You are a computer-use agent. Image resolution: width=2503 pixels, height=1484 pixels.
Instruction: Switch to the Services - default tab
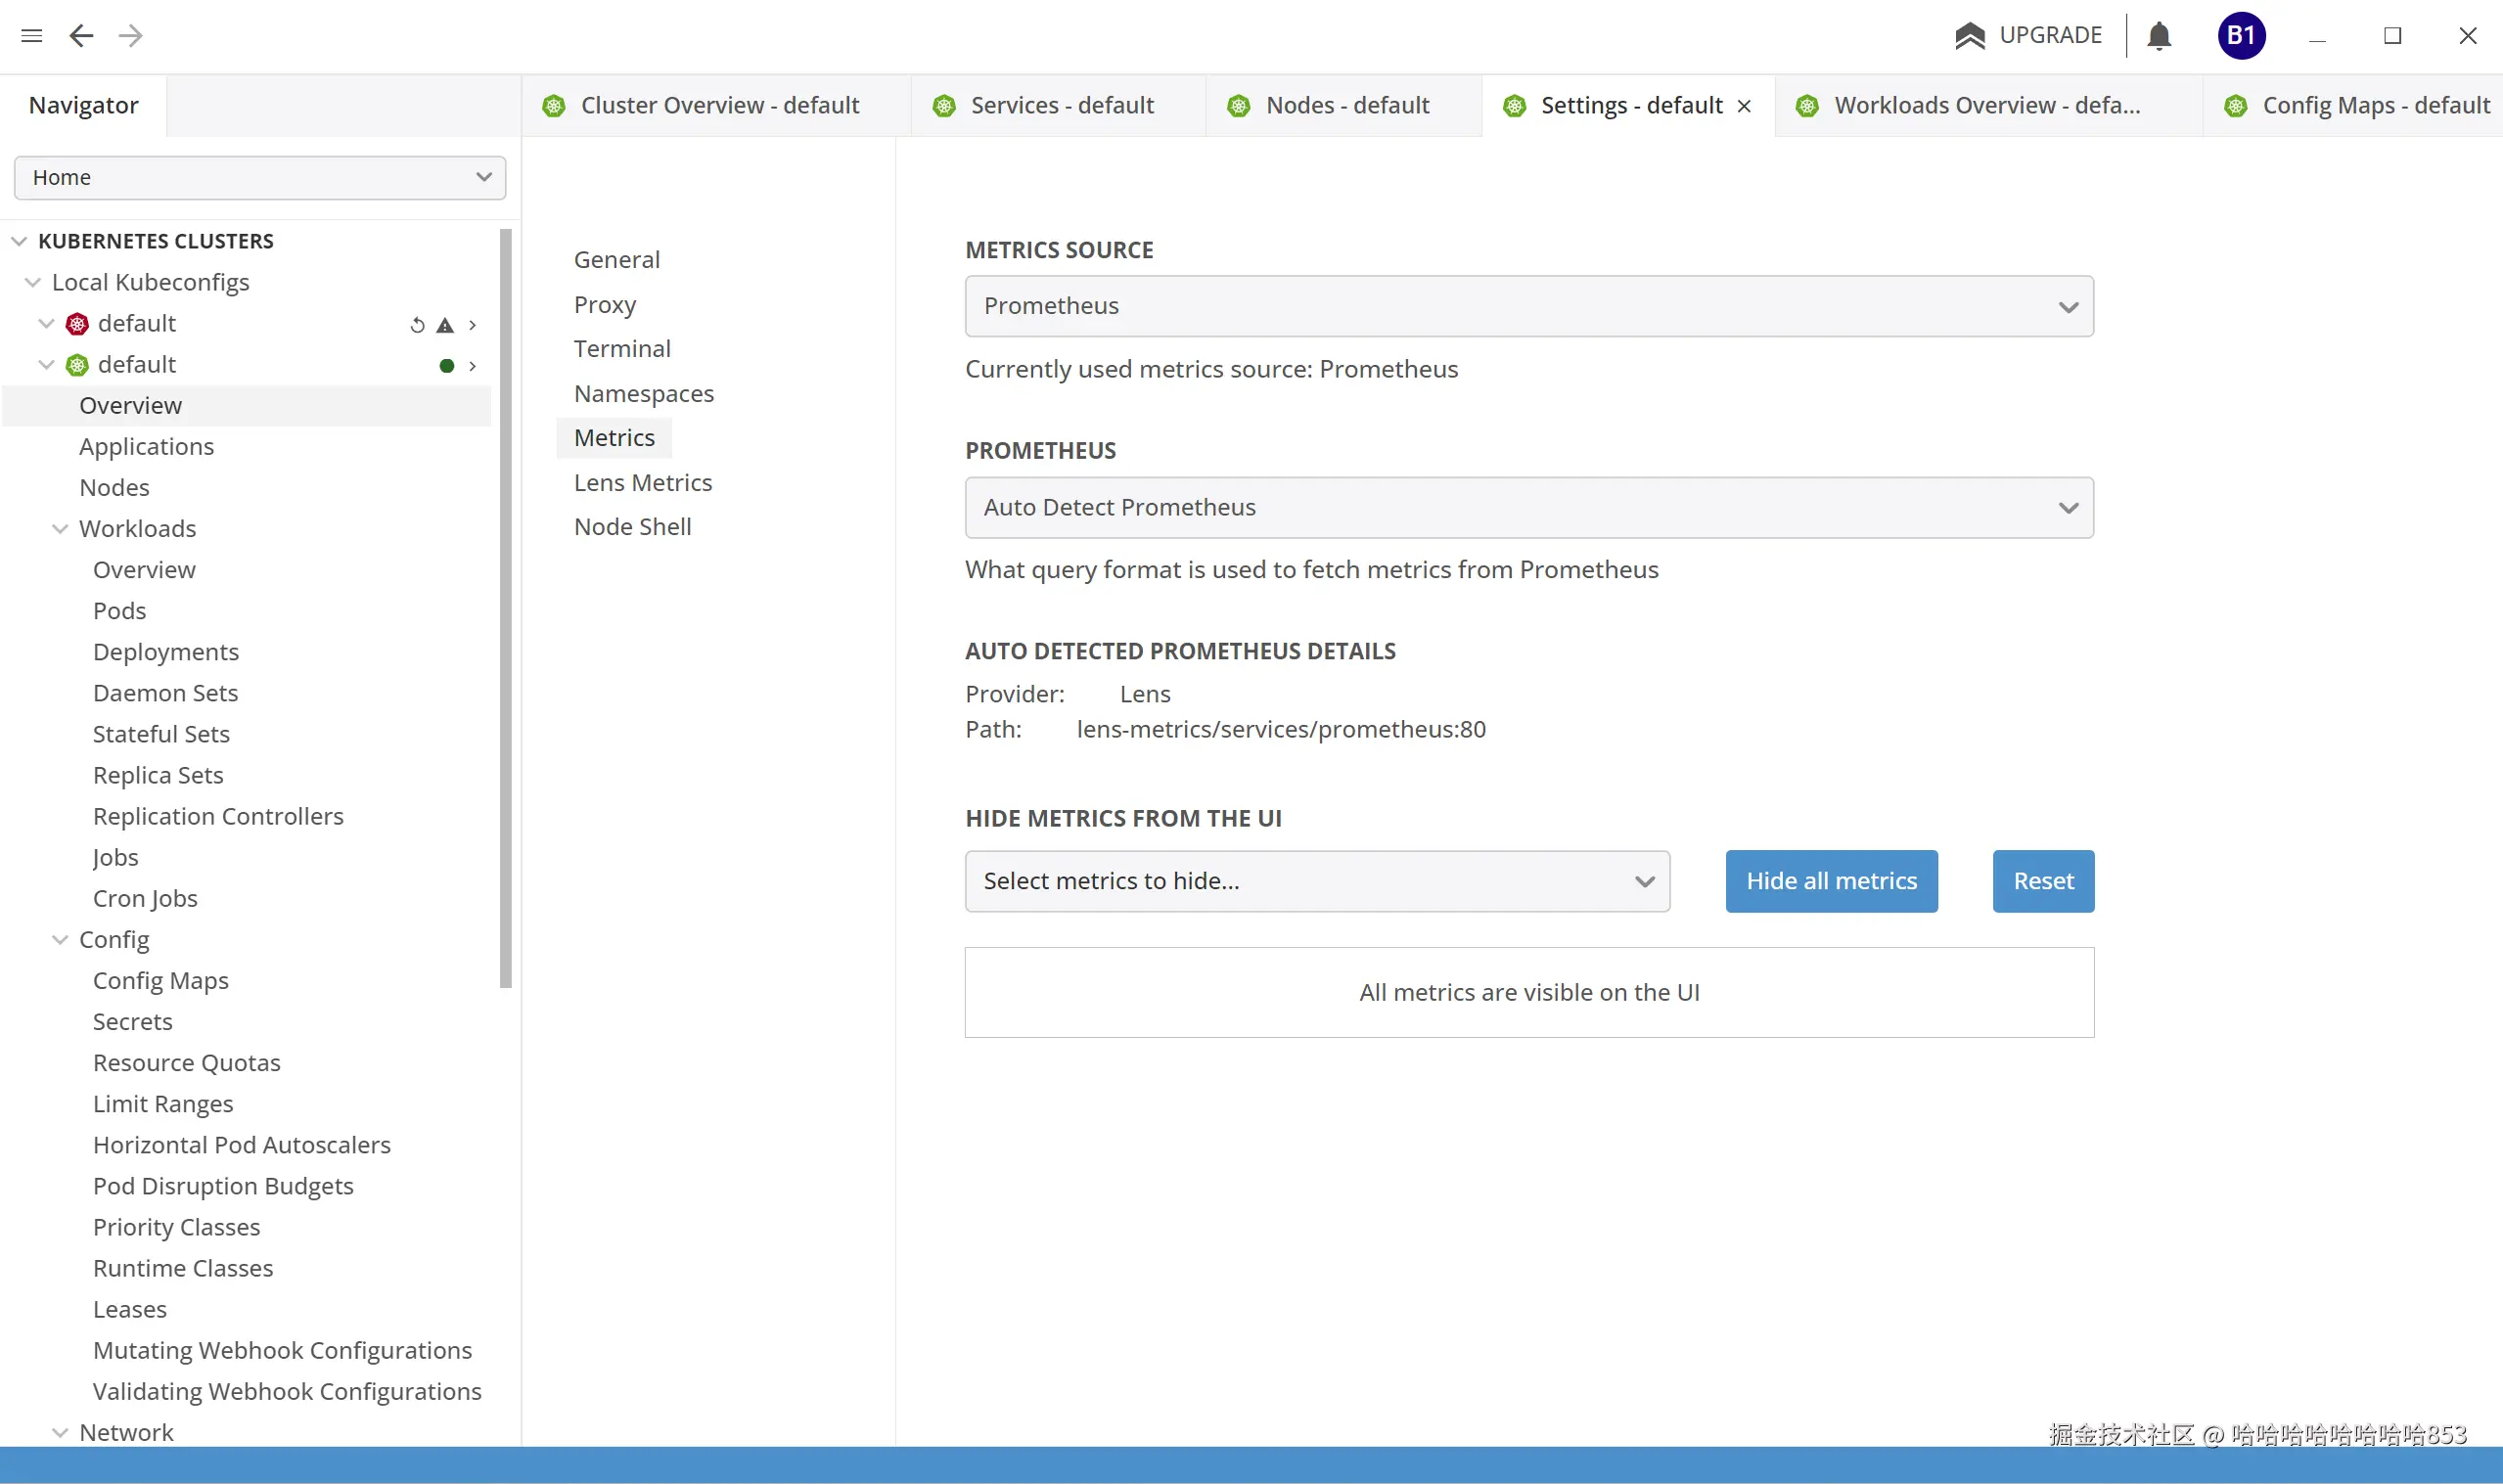pos(1061,106)
